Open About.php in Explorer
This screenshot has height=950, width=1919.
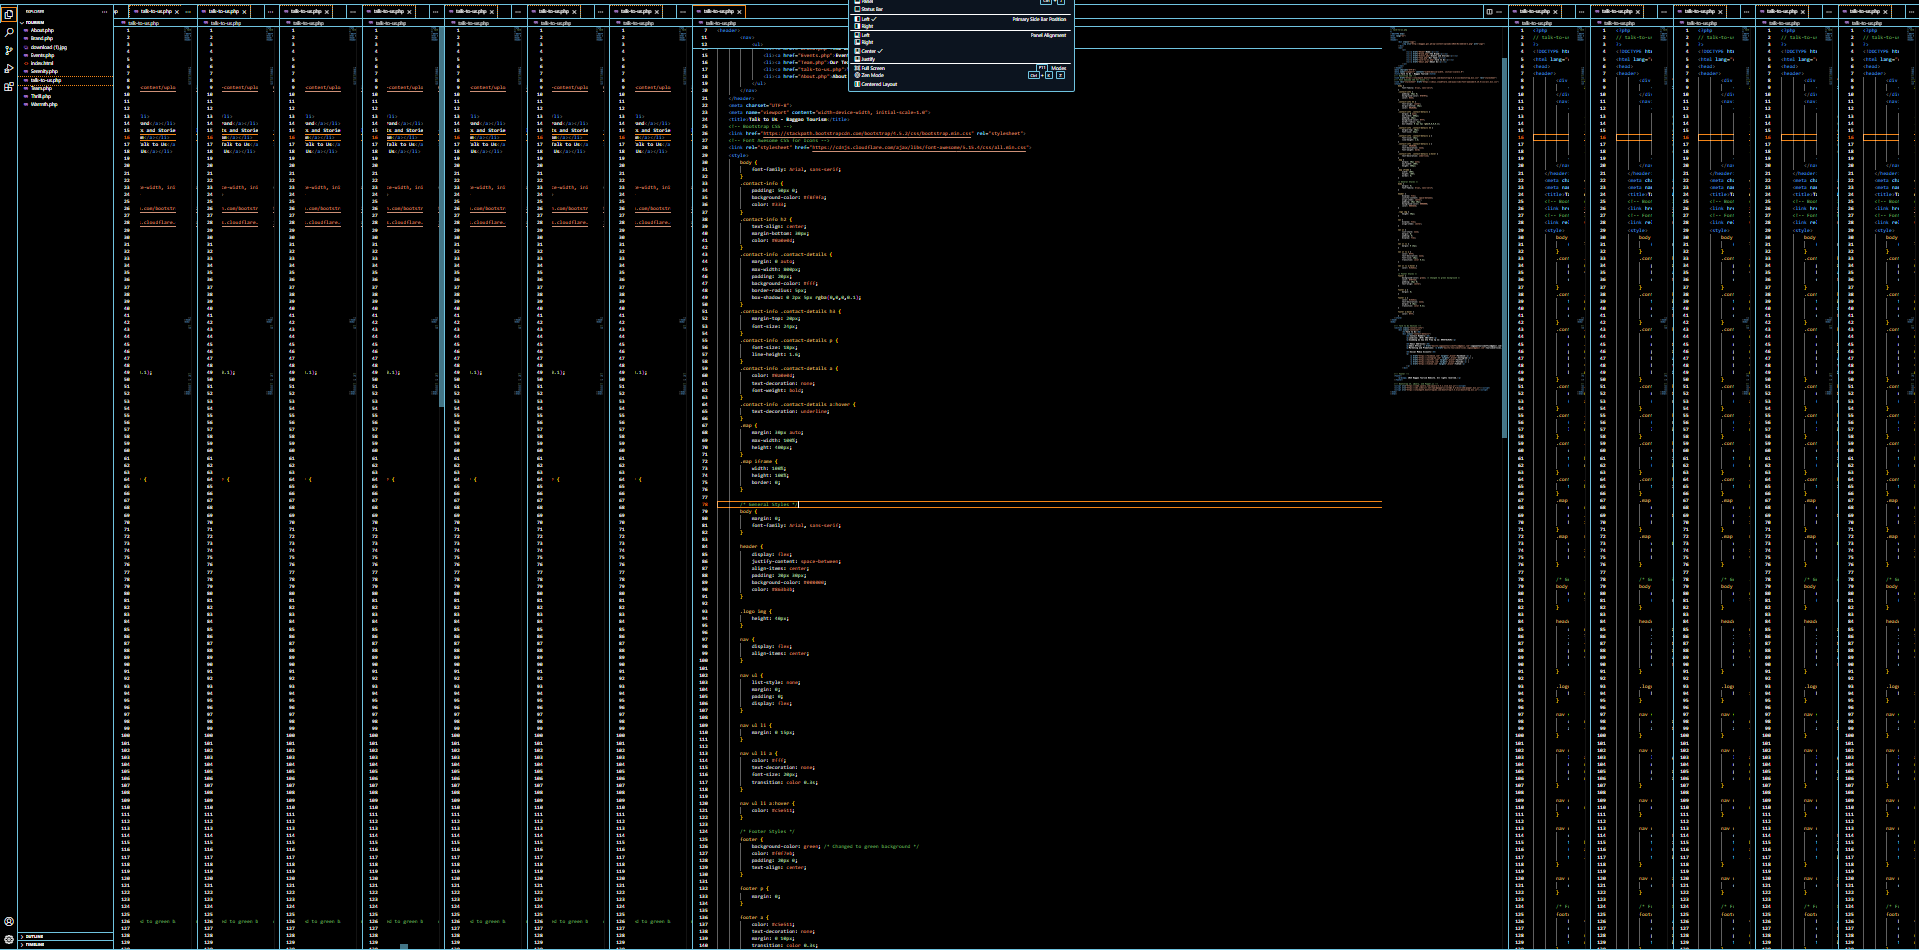click(42, 30)
